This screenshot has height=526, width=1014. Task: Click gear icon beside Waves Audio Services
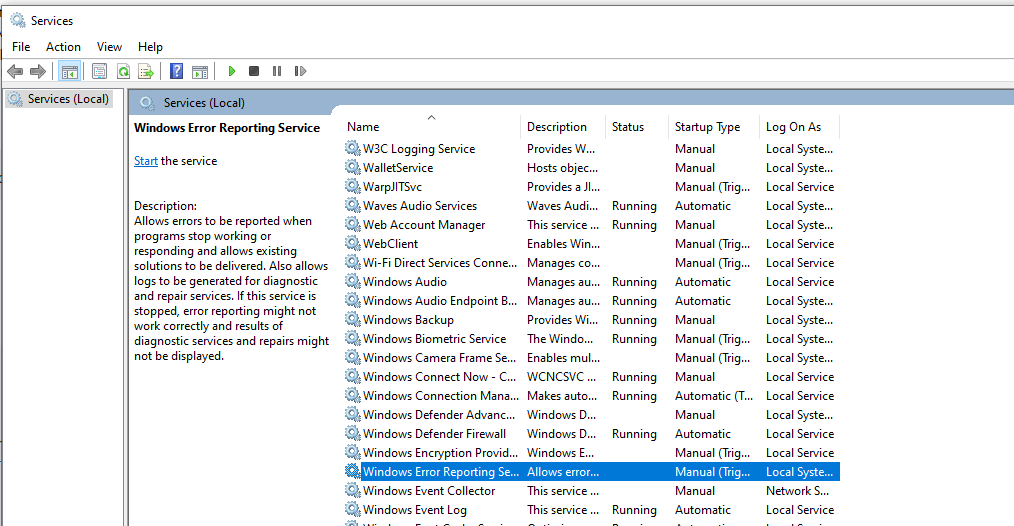tap(352, 205)
